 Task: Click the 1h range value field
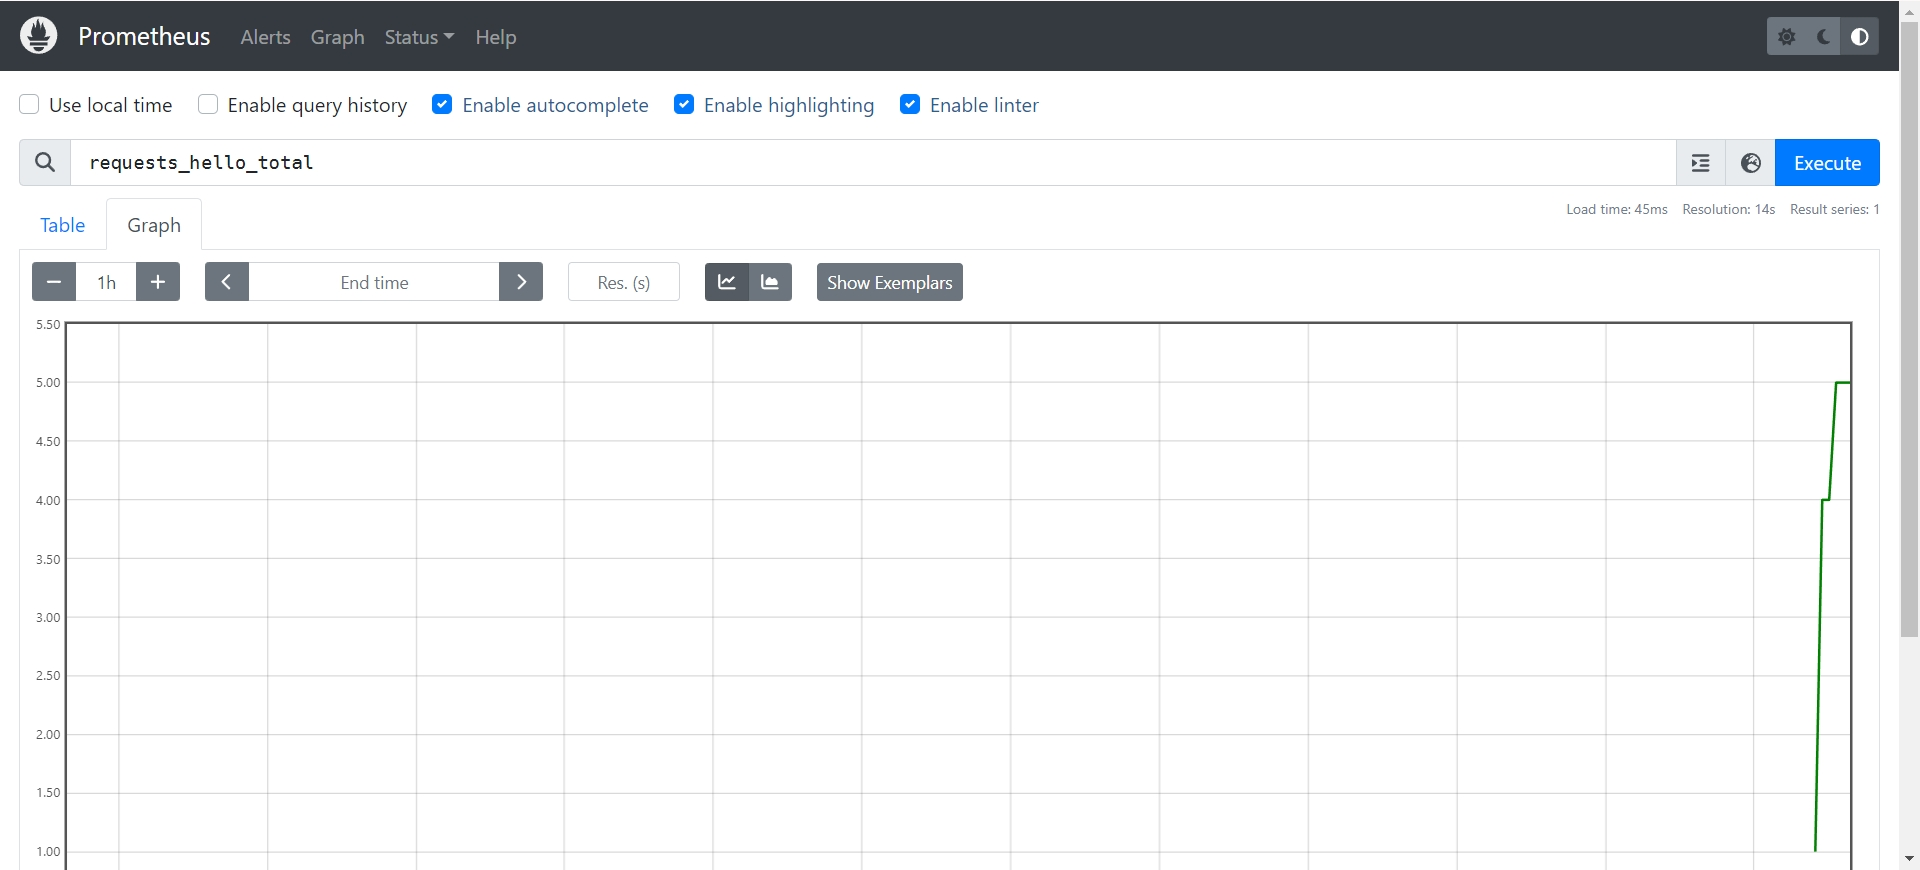pos(106,282)
